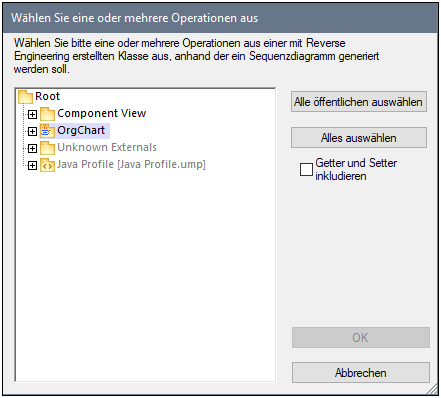The width and height of the screenshot is (441, 398).
Task: Click the Root folder icon
Action: [x=25, y=97]
